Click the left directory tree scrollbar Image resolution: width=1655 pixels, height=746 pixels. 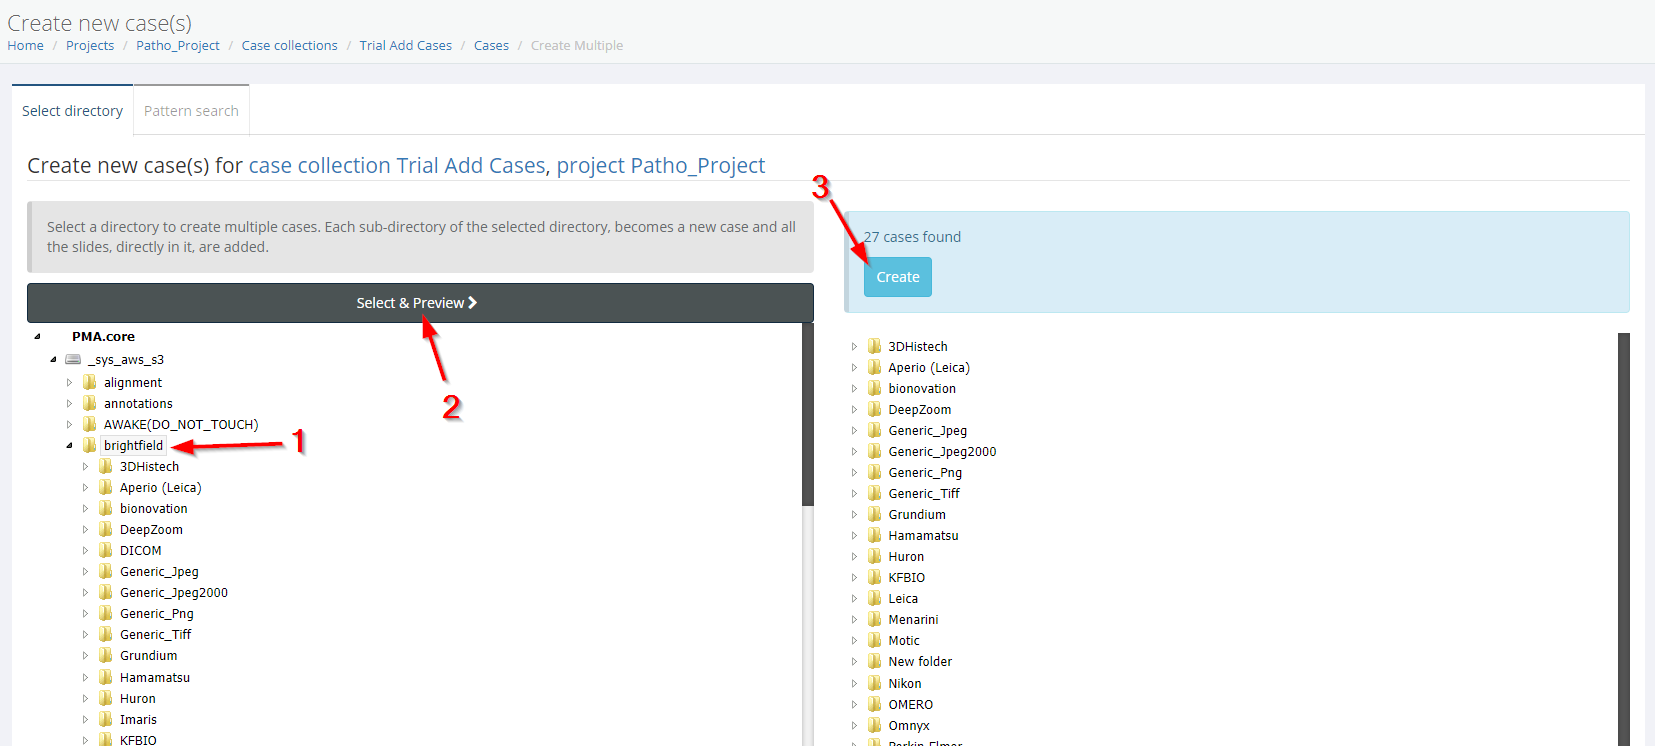[807, 420]
